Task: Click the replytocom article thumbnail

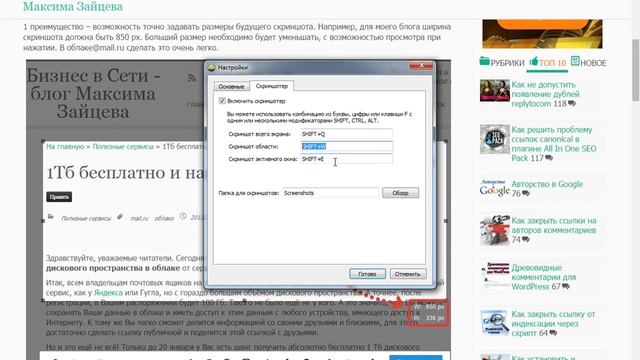Action: (x=495, y=90)
